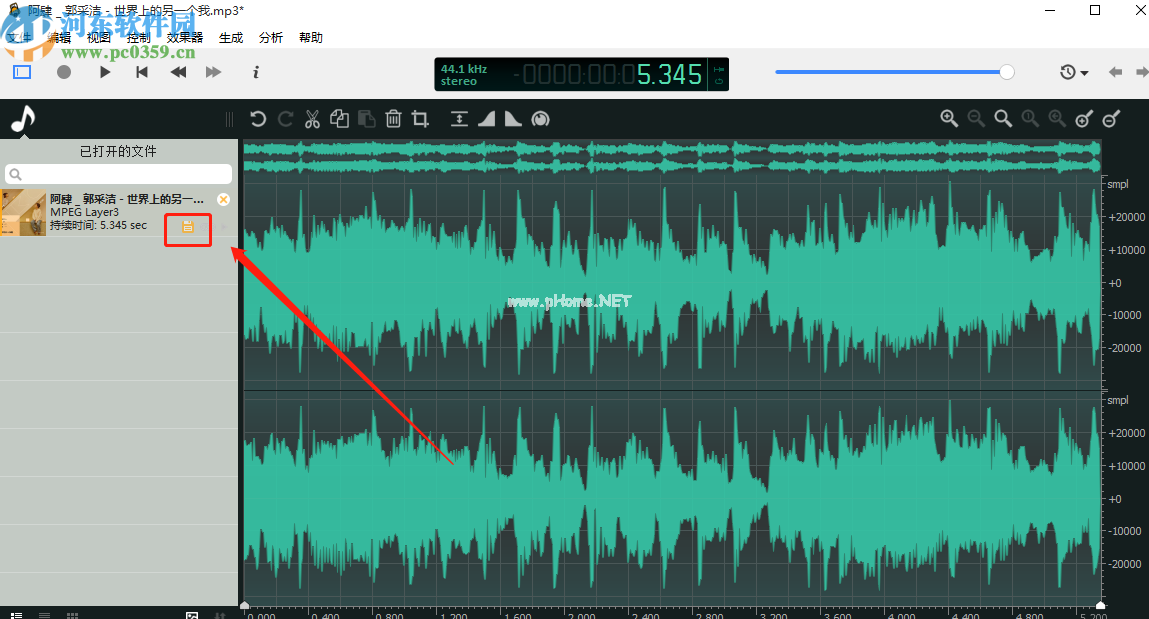Click the cut scissors icon
The width and height of the screenshot is (1149, 619).
[x=312, y=119]
